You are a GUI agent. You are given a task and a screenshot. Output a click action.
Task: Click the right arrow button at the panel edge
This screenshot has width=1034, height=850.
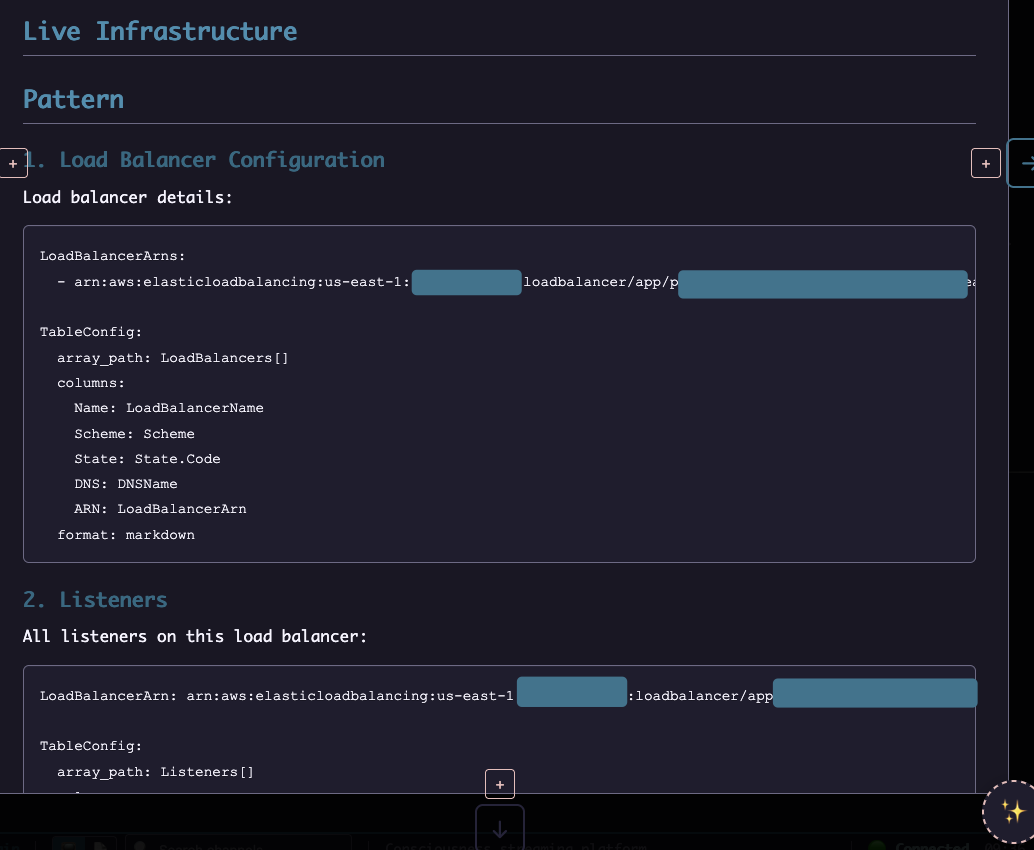(x=1023, y=163)
